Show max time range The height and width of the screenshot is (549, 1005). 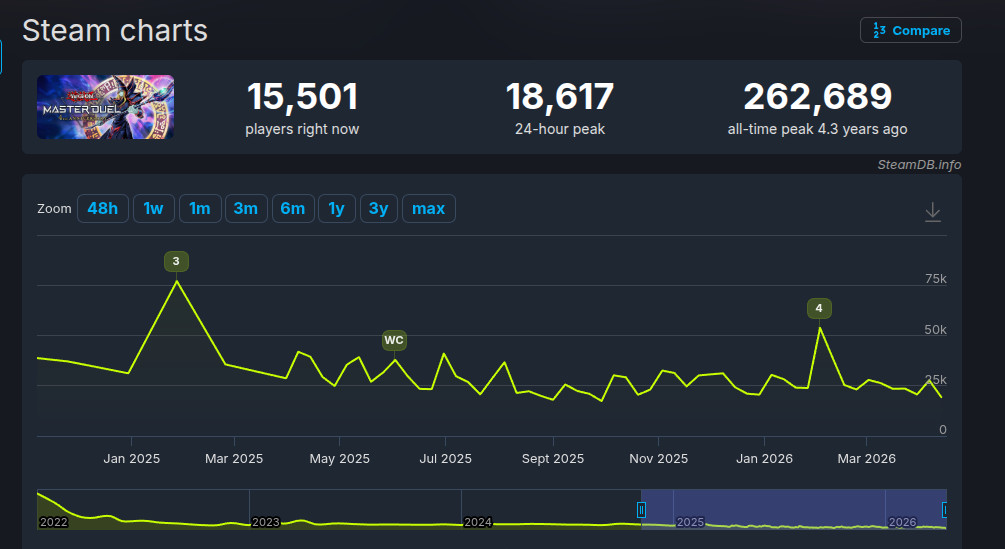(428, 208)
